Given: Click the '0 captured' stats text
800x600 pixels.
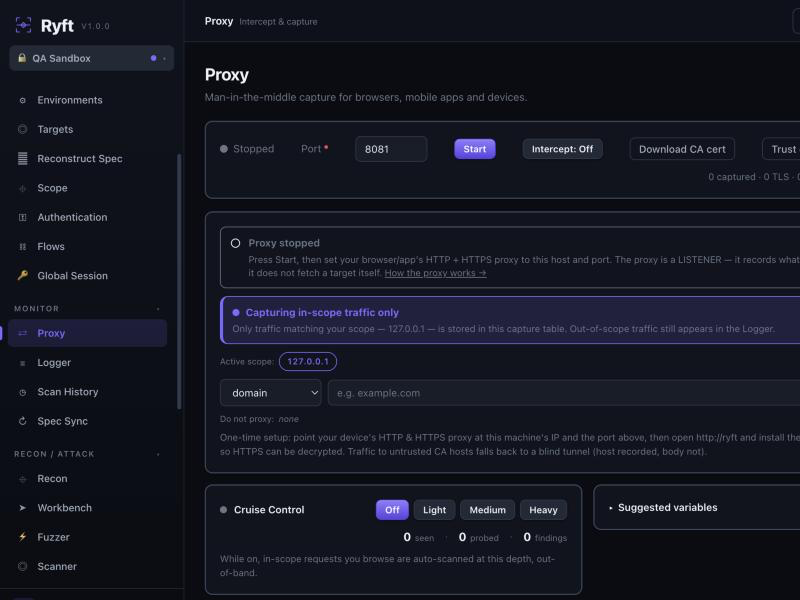Looking at the screenshot, I should point(732,177).
